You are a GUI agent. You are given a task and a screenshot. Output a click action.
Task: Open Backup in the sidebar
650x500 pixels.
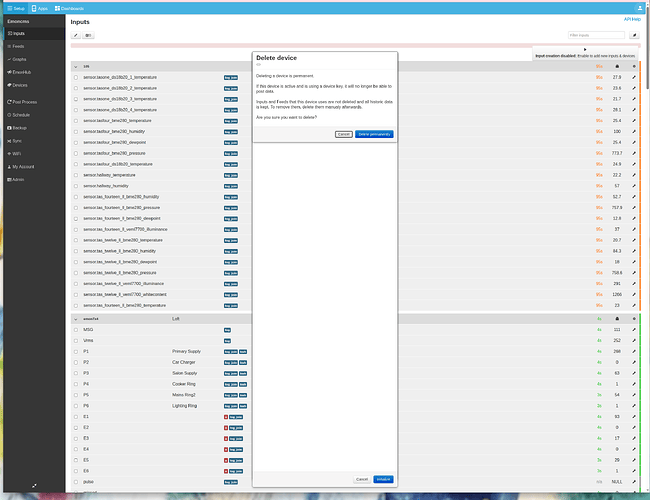[34, 128]
